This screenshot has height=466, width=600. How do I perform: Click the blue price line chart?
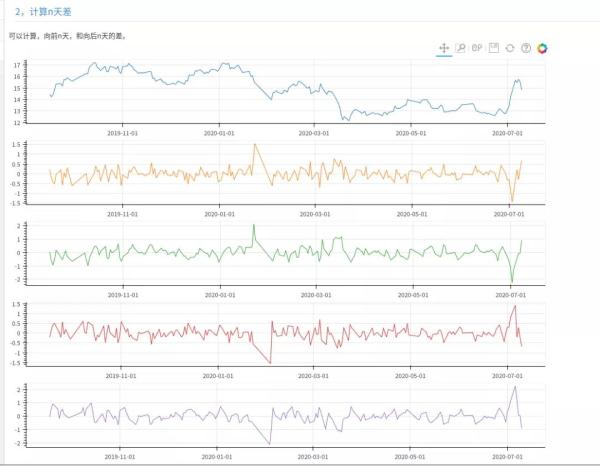[285, 92]
